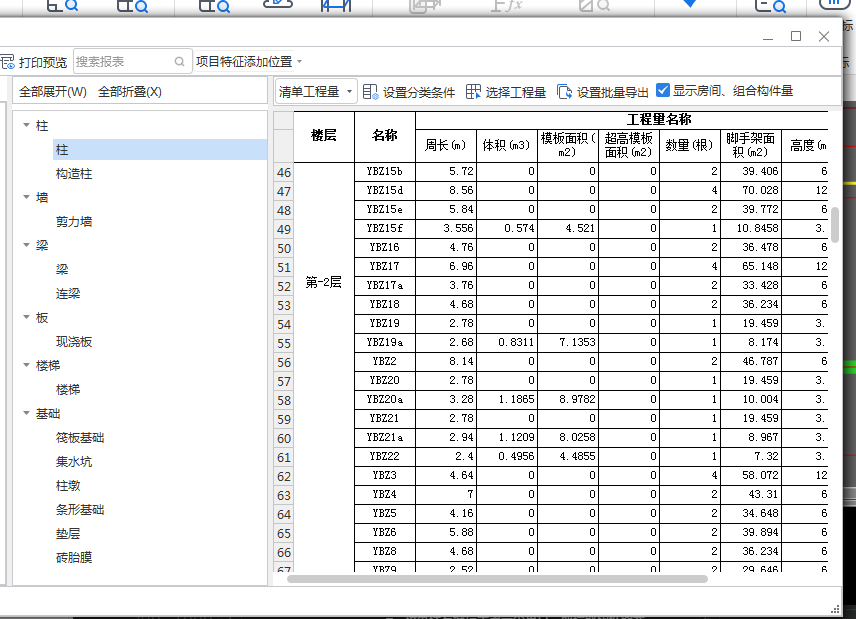The width and height of the screenshot is (856, 619).
Task: Toggle 显示房间、组合构件量 checkbox
Action: [663, 91]
